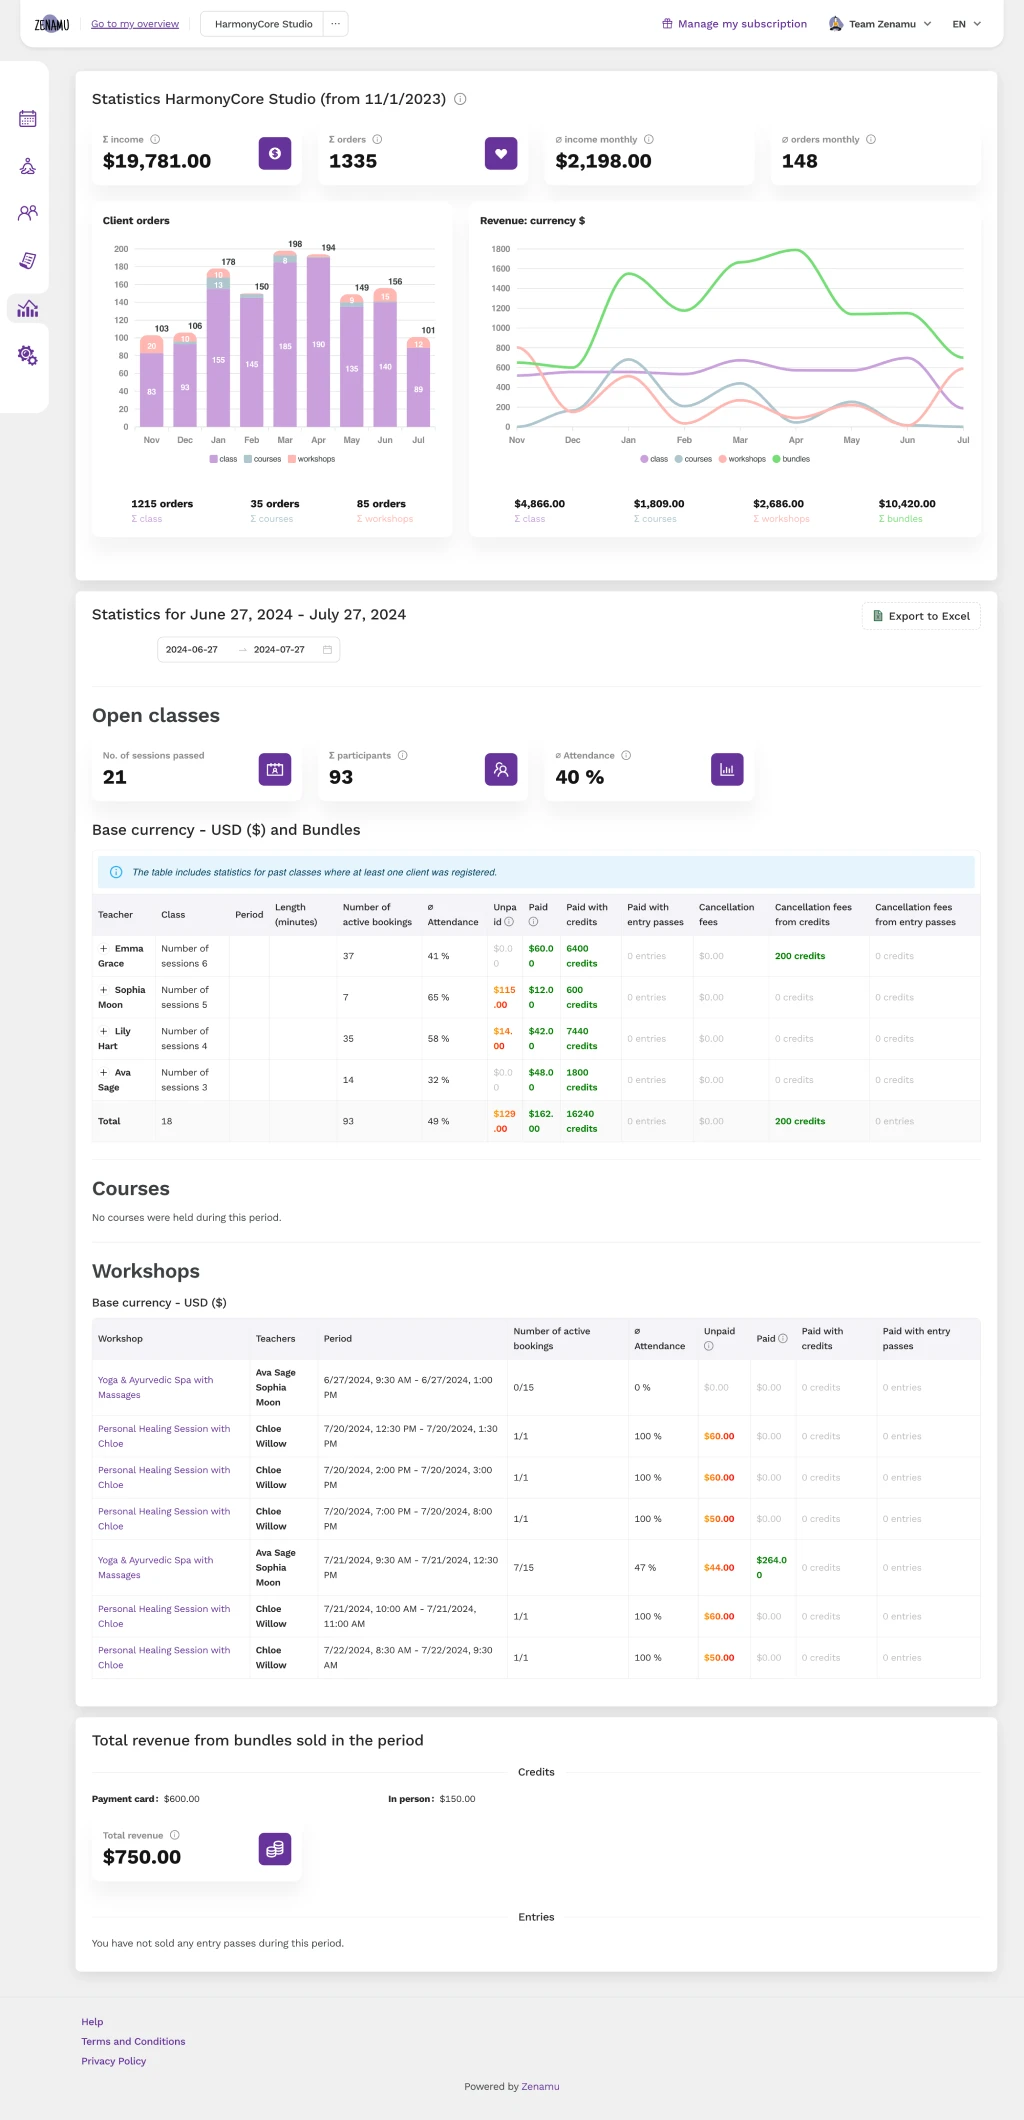Image resolution: width=1024 pixels, height=2120 pixels.
Task: Select the statistics chart sidebar icon
Action: coord(28,309)
